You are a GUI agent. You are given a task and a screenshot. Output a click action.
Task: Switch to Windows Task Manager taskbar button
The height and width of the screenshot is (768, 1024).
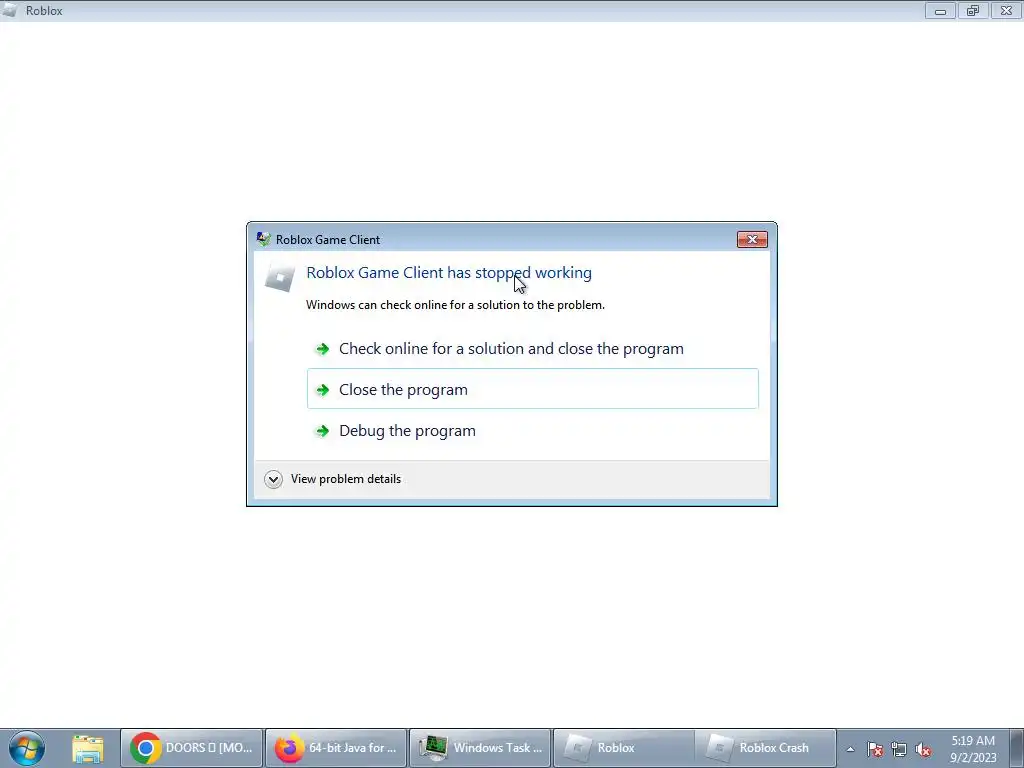(x=481, y=748)
